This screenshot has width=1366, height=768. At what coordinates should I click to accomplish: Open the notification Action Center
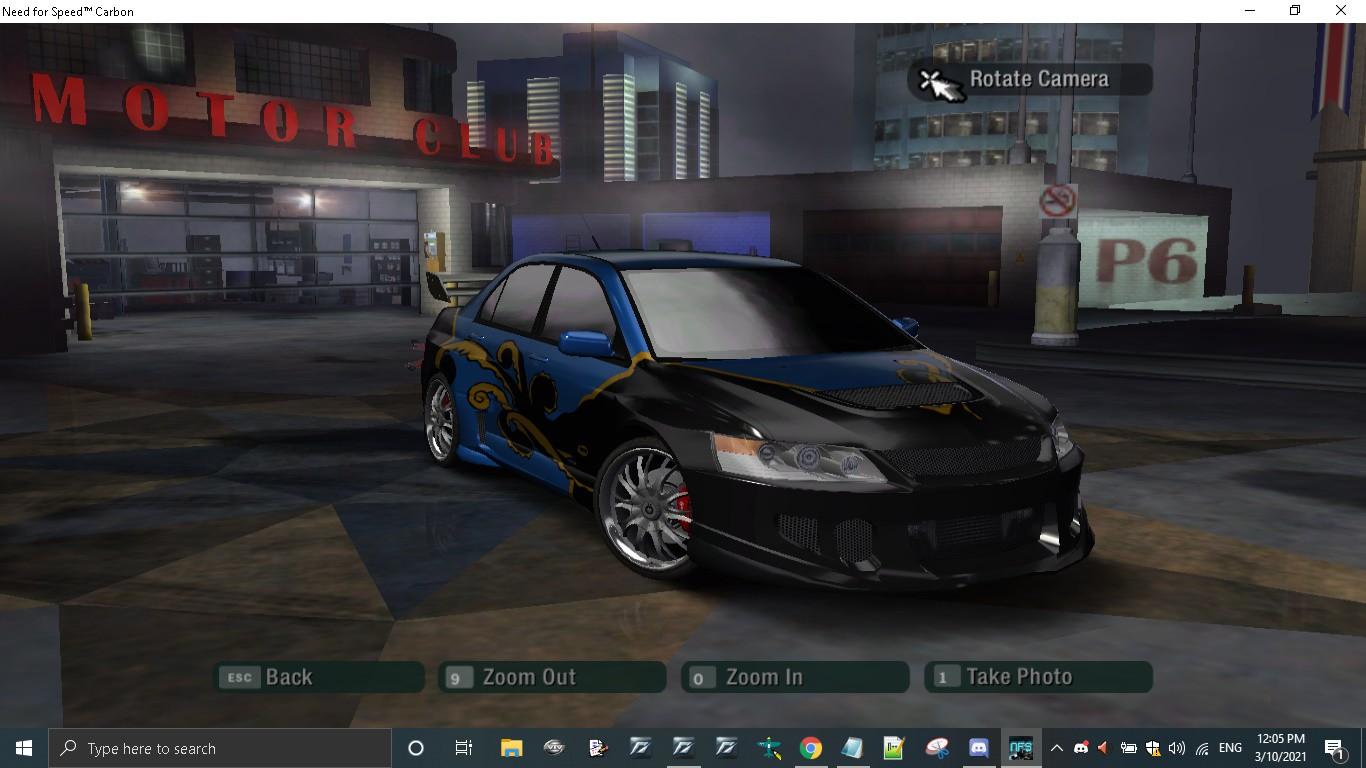[x=1334, y=748]
